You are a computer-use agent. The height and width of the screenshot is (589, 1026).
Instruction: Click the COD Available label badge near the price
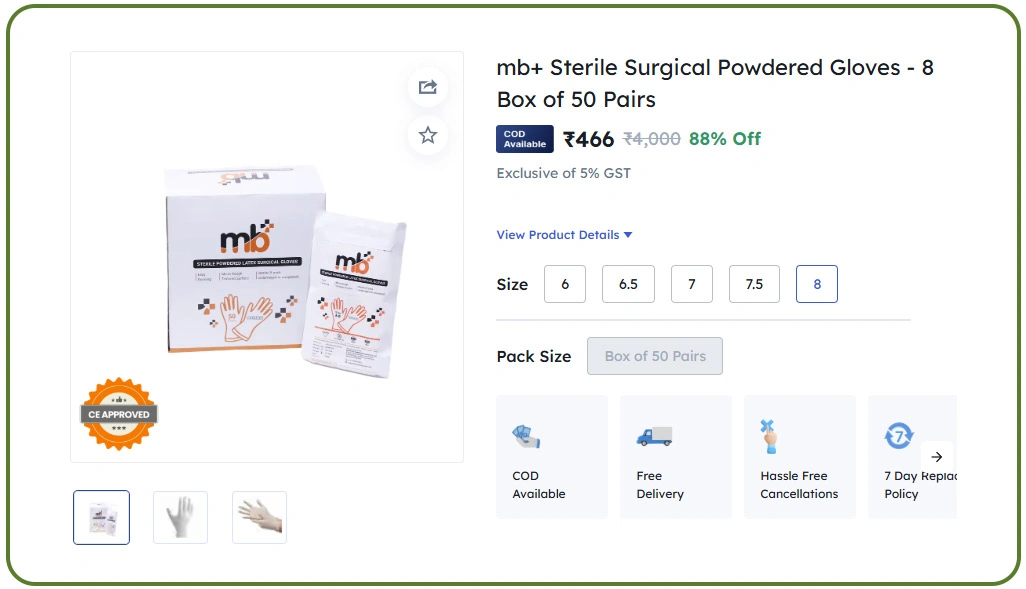pyautogui.click(x=524, y=139)
